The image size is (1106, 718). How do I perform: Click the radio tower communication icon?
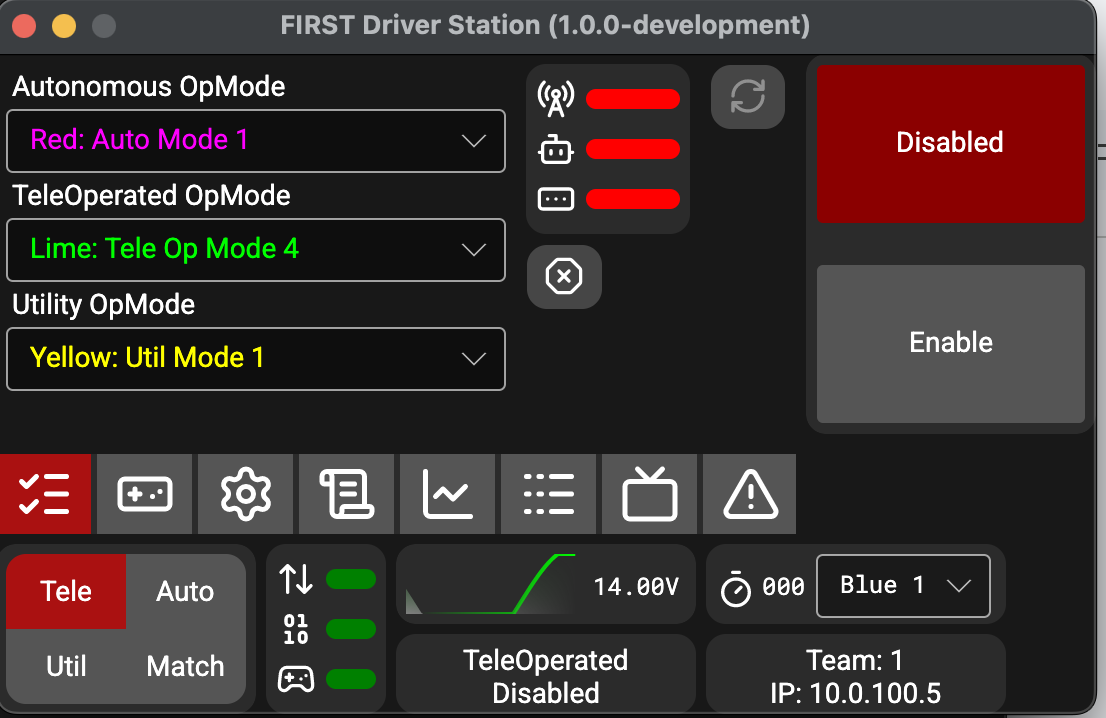coord(556,99)
